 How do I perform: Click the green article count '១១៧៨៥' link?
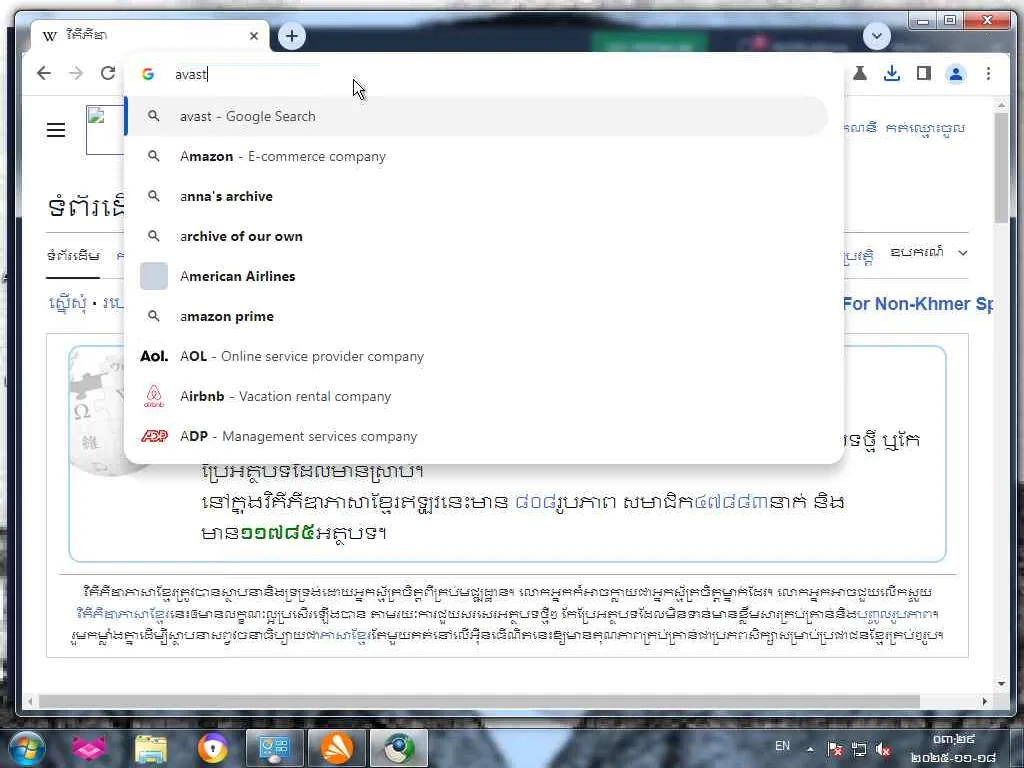point(278,533)
